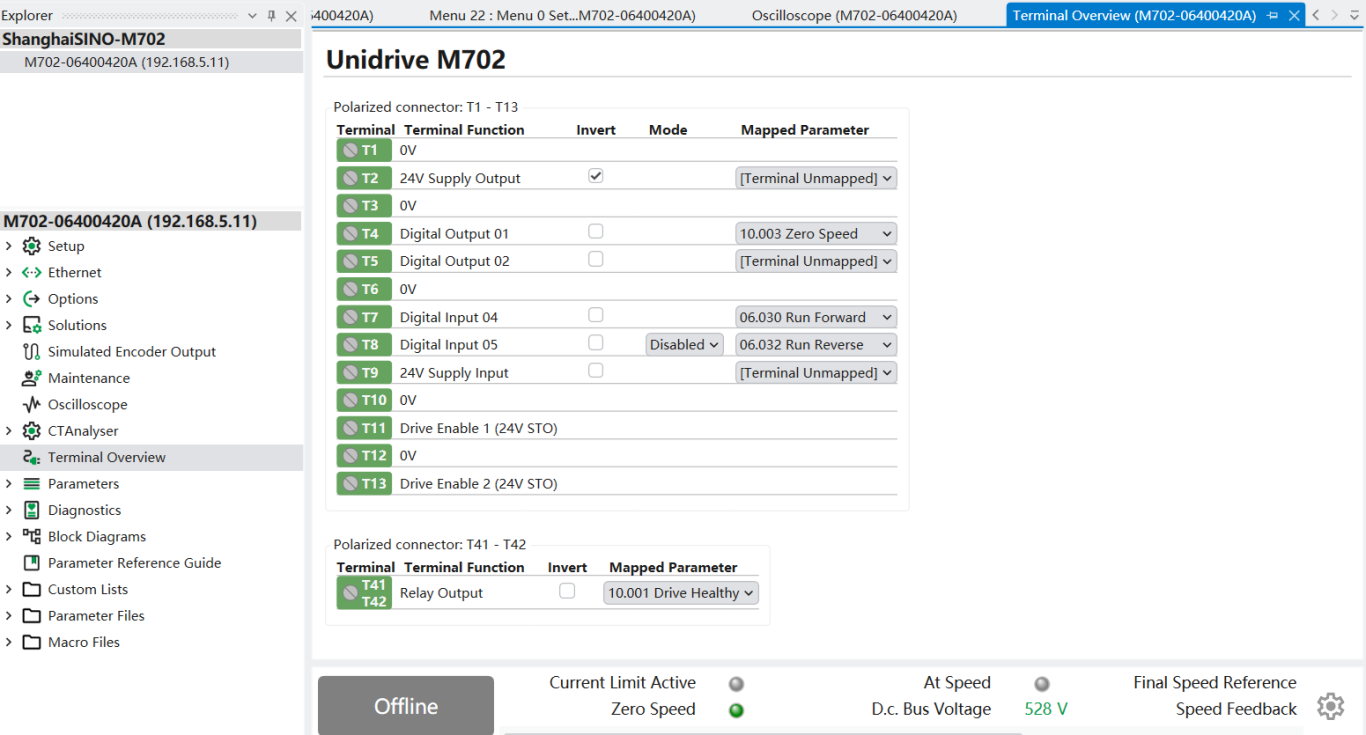Screen dimensions: 1366x735
Task: Open settings gear in status bar
Action: point(1330,706)
